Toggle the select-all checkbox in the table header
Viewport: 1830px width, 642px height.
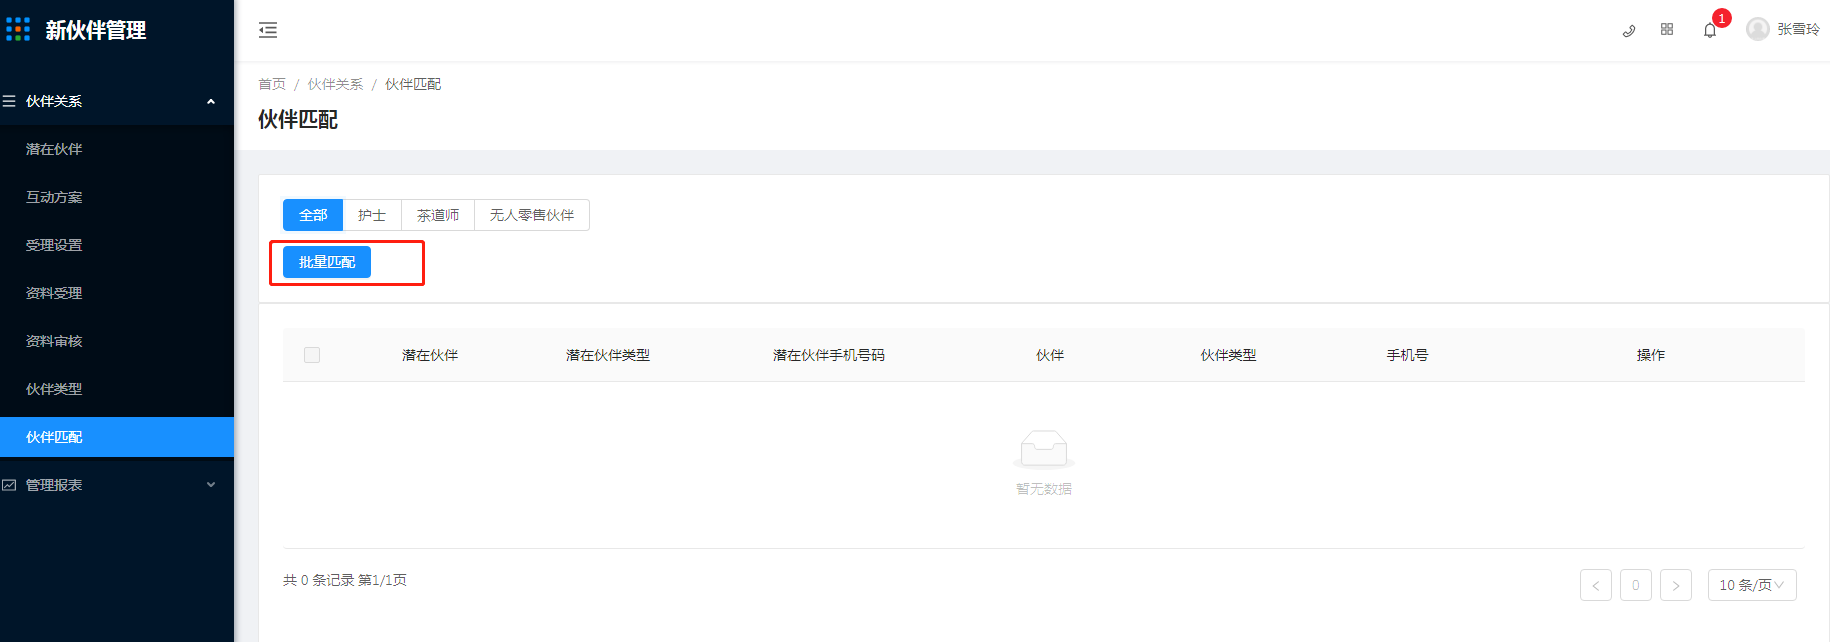(312, 355)
